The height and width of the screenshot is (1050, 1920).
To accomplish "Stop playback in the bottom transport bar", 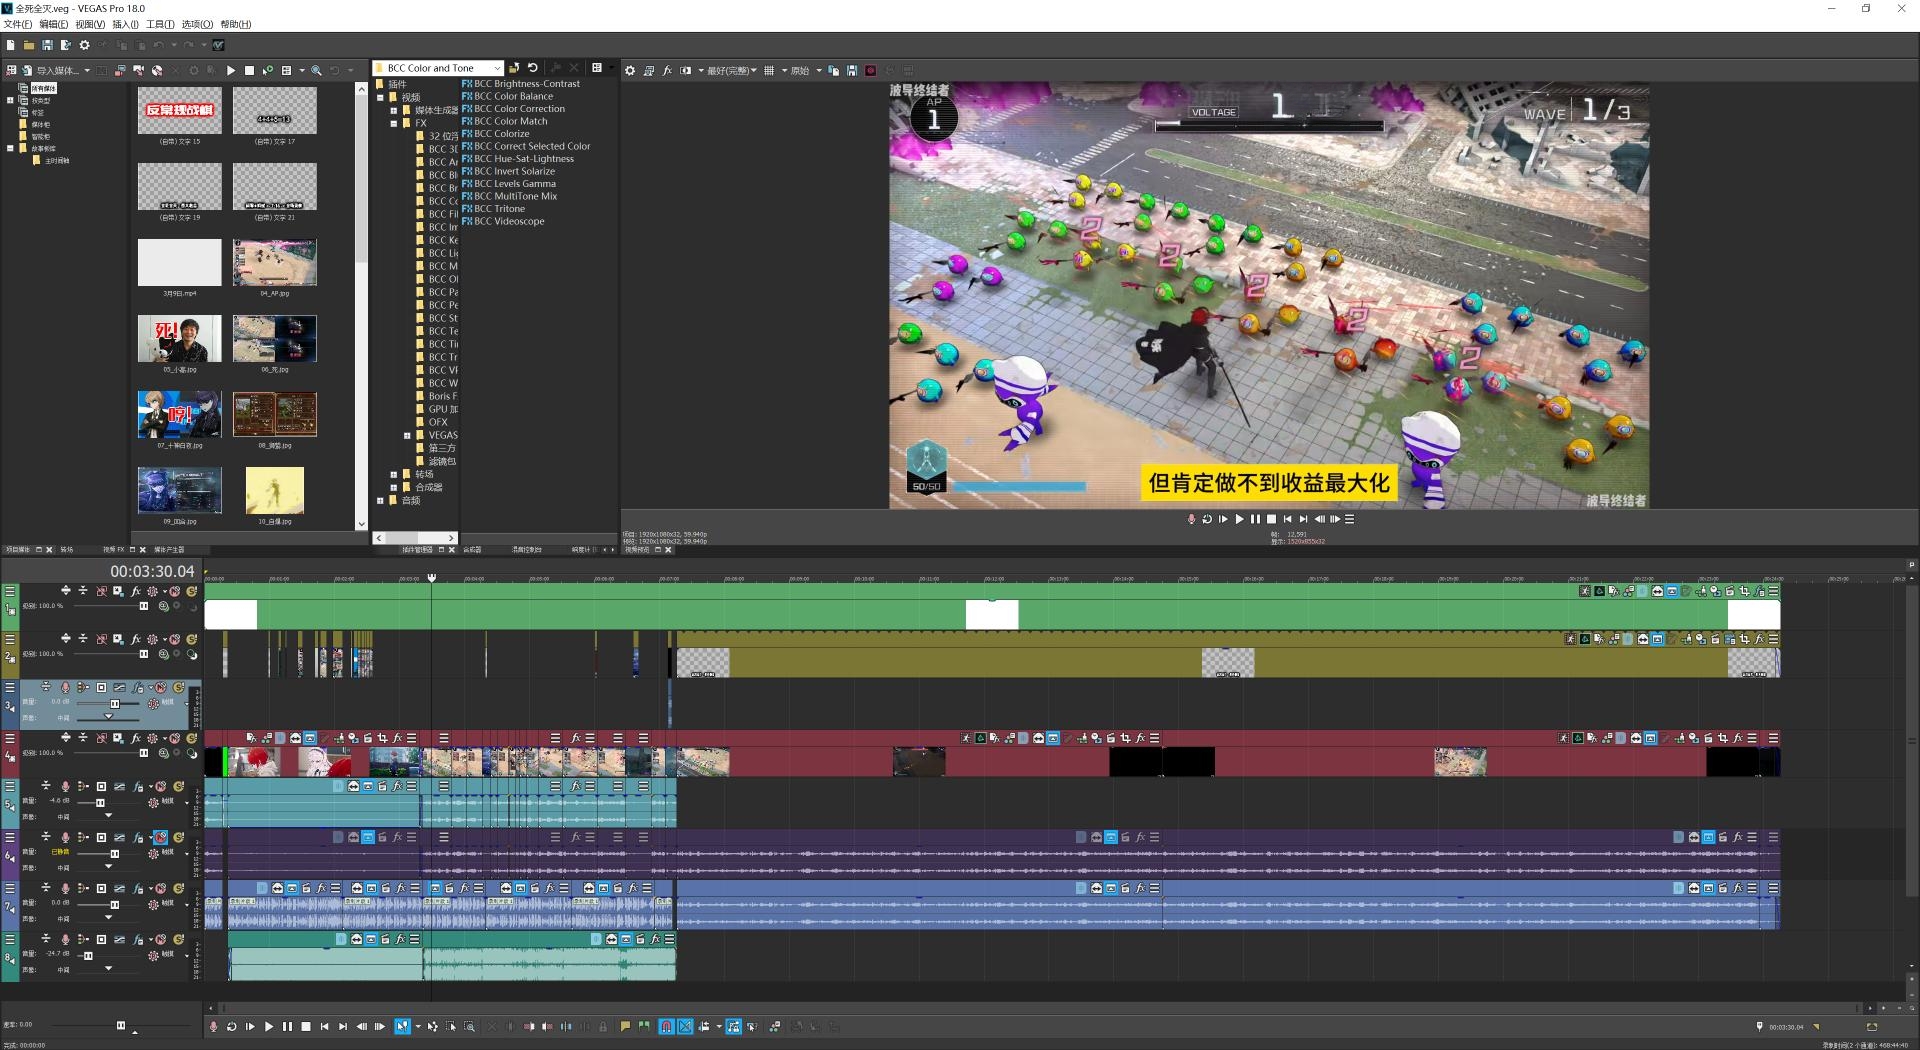I will [306, 1026].
